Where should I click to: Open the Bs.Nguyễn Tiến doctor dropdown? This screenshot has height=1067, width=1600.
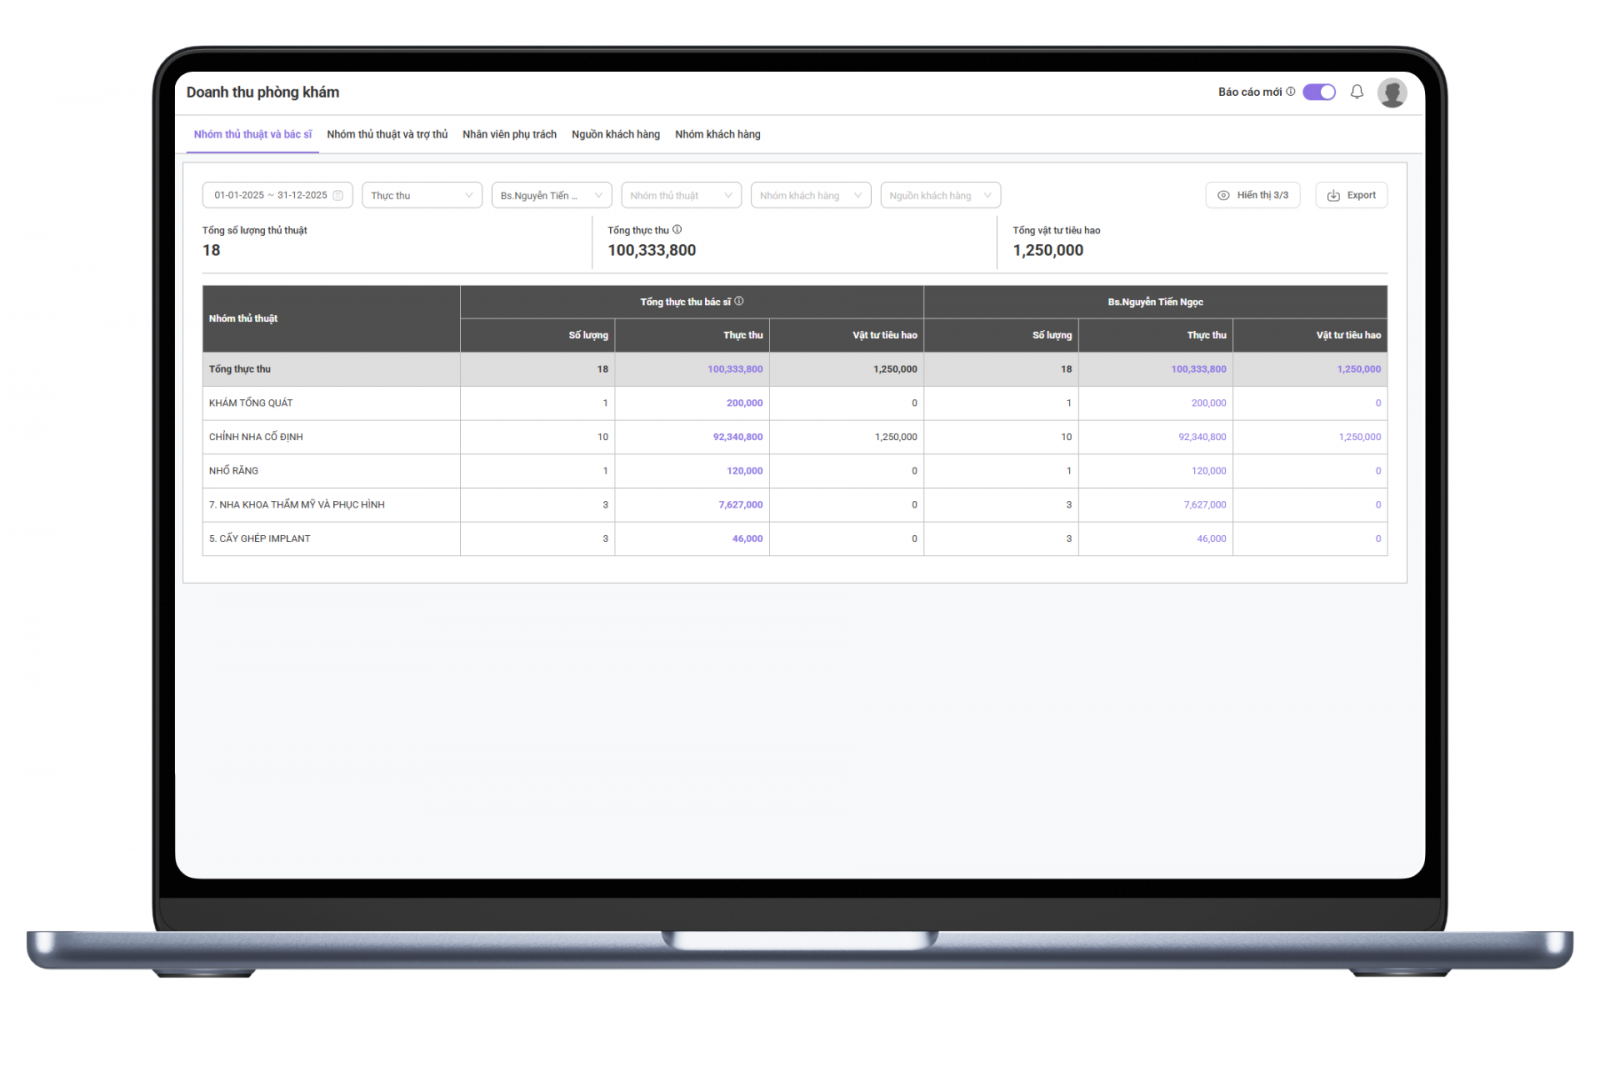pos(551,196)
